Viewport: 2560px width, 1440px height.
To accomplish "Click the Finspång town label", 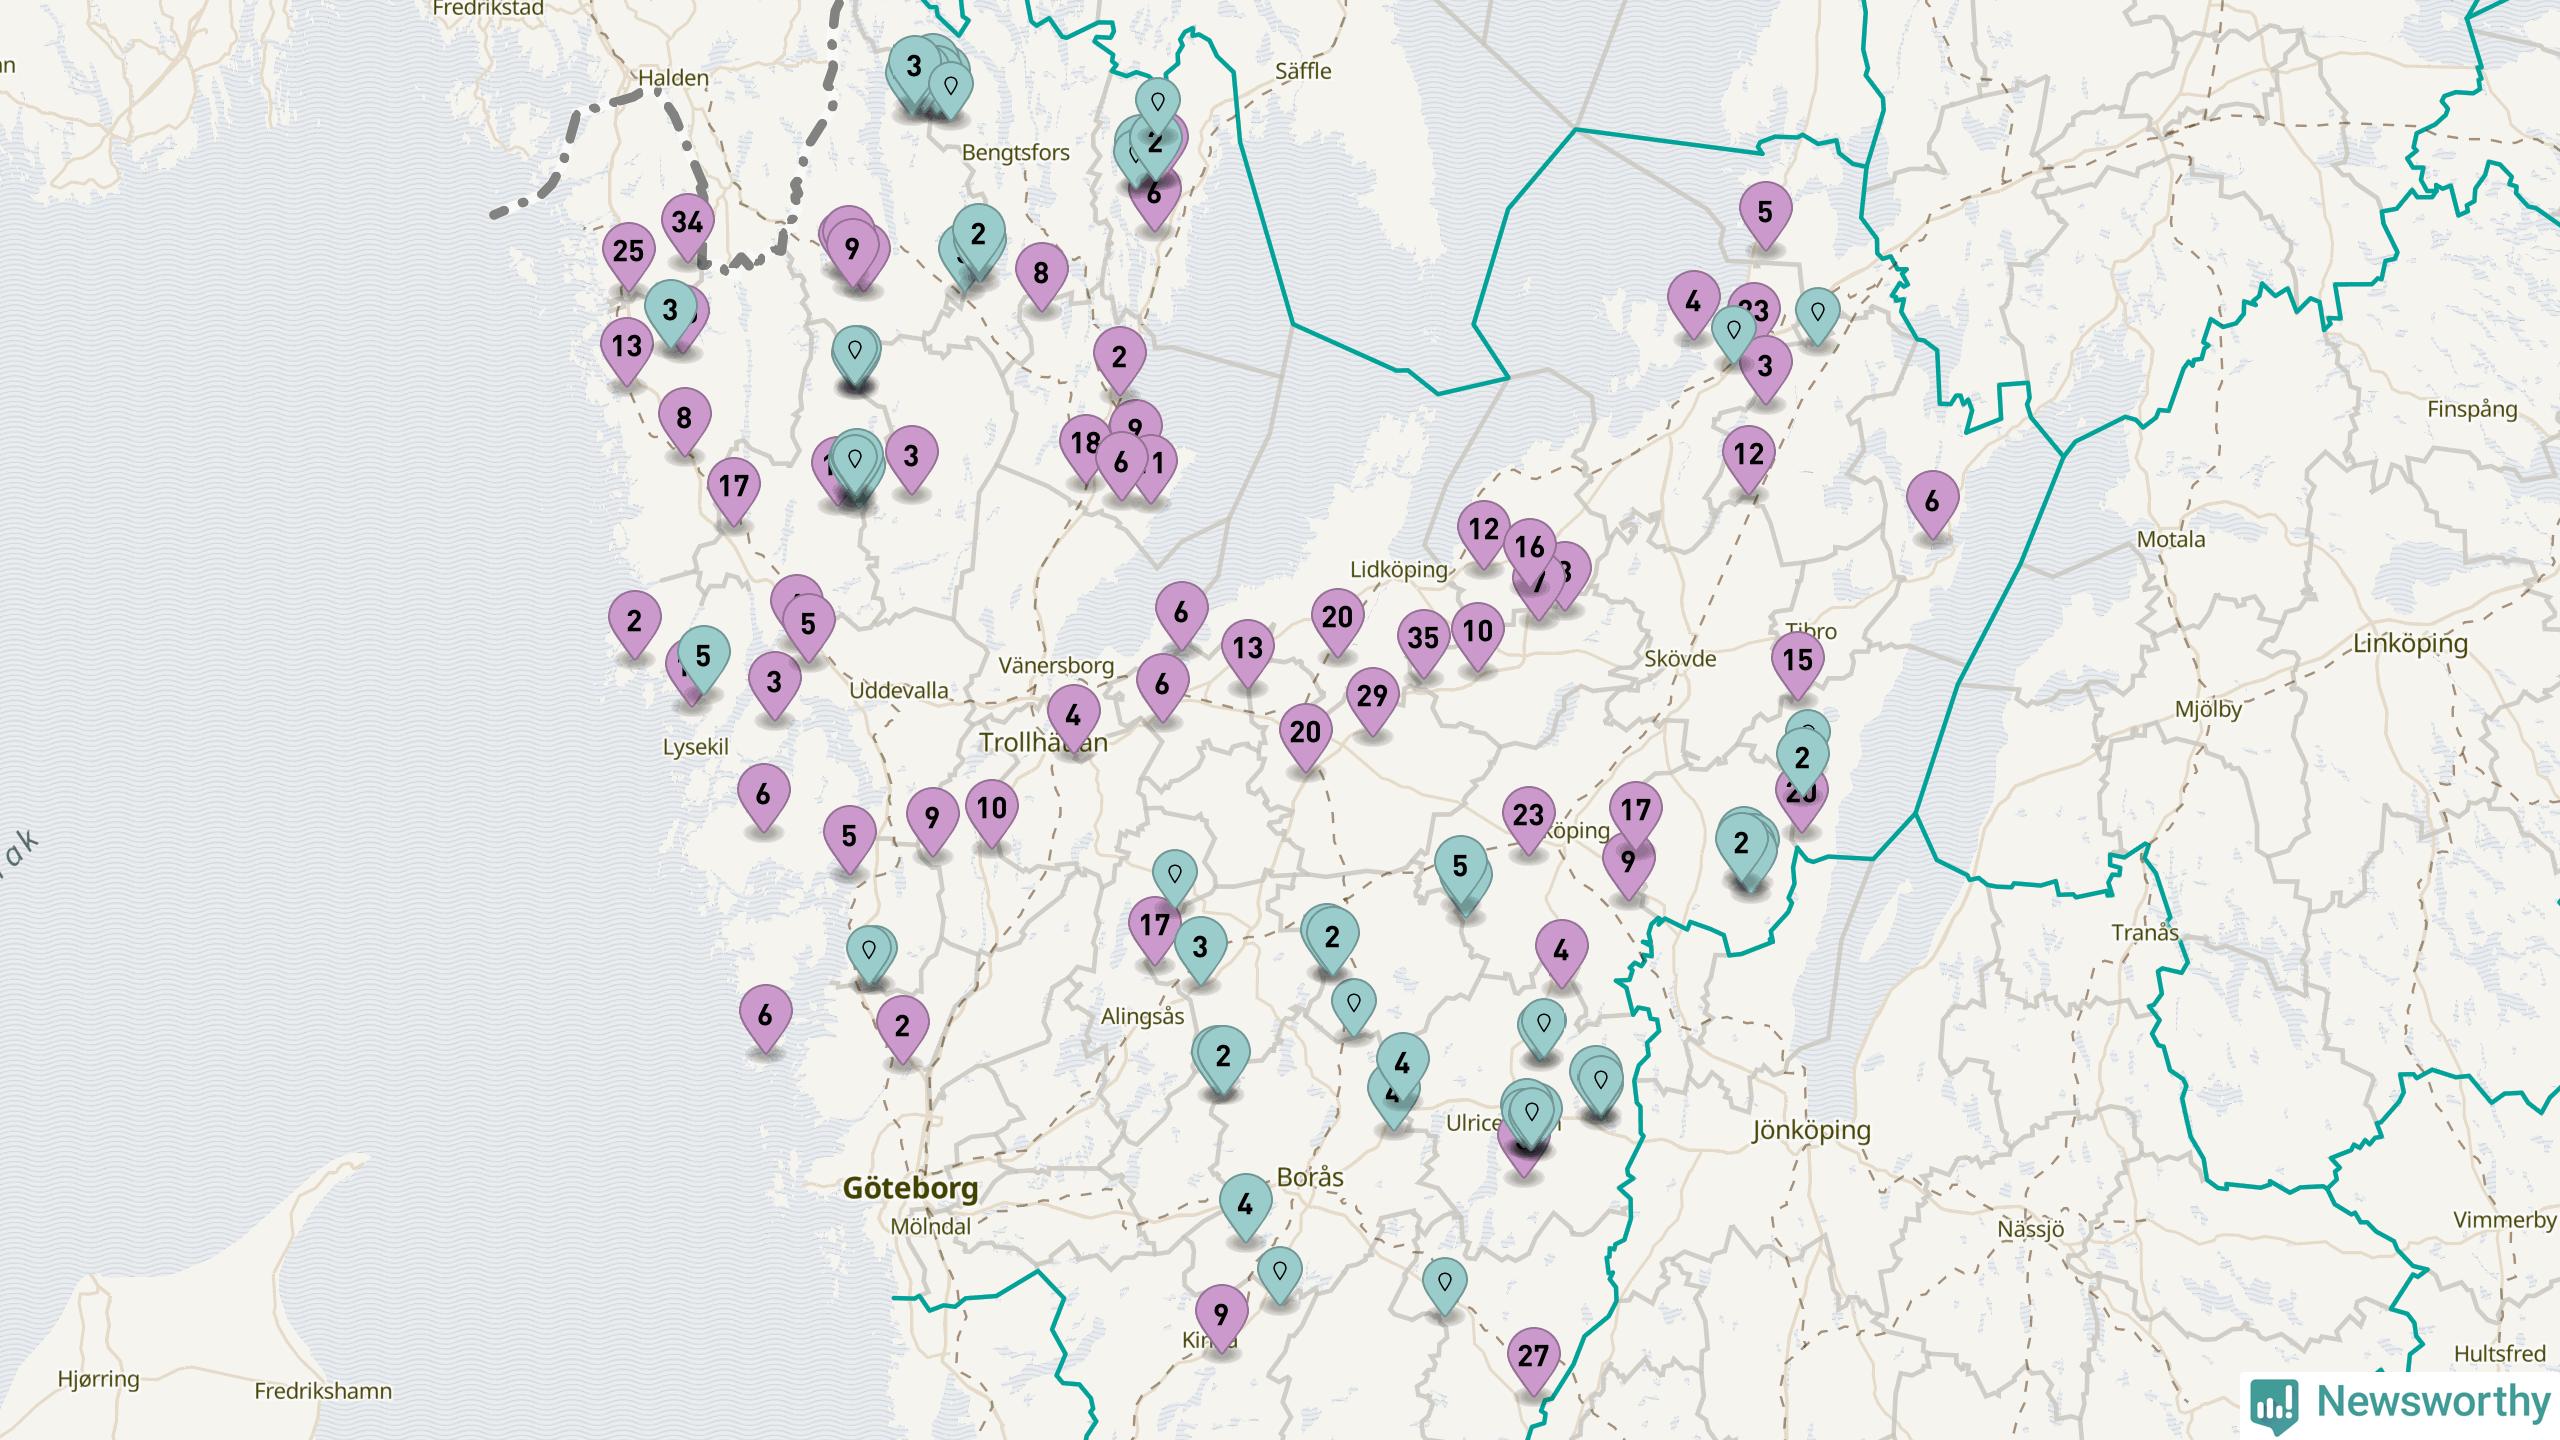I will pos(2472,410).
